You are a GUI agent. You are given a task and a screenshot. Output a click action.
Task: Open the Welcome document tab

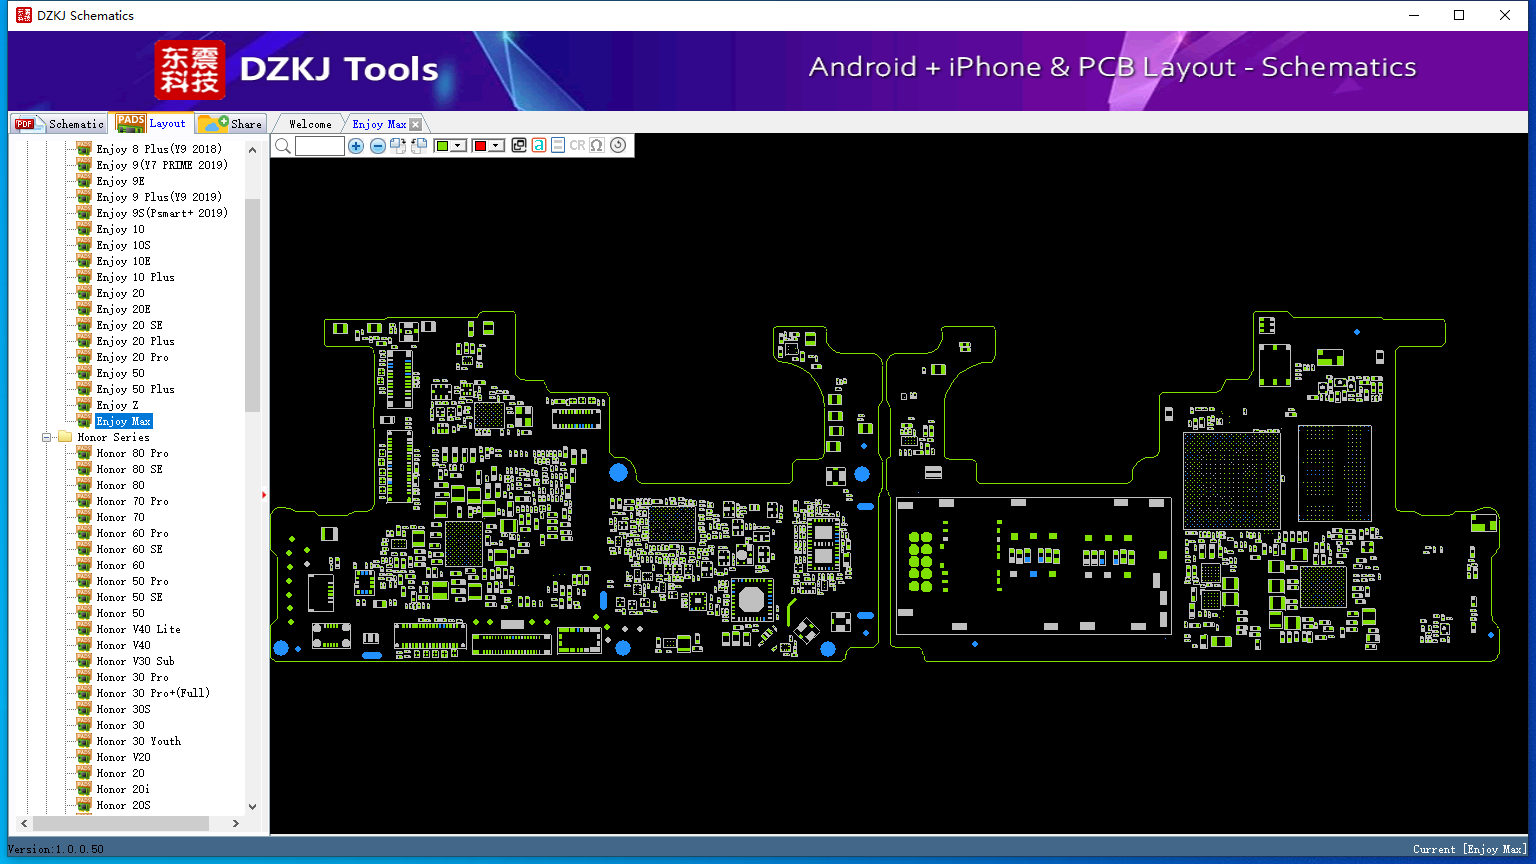(x=310, y=124)
